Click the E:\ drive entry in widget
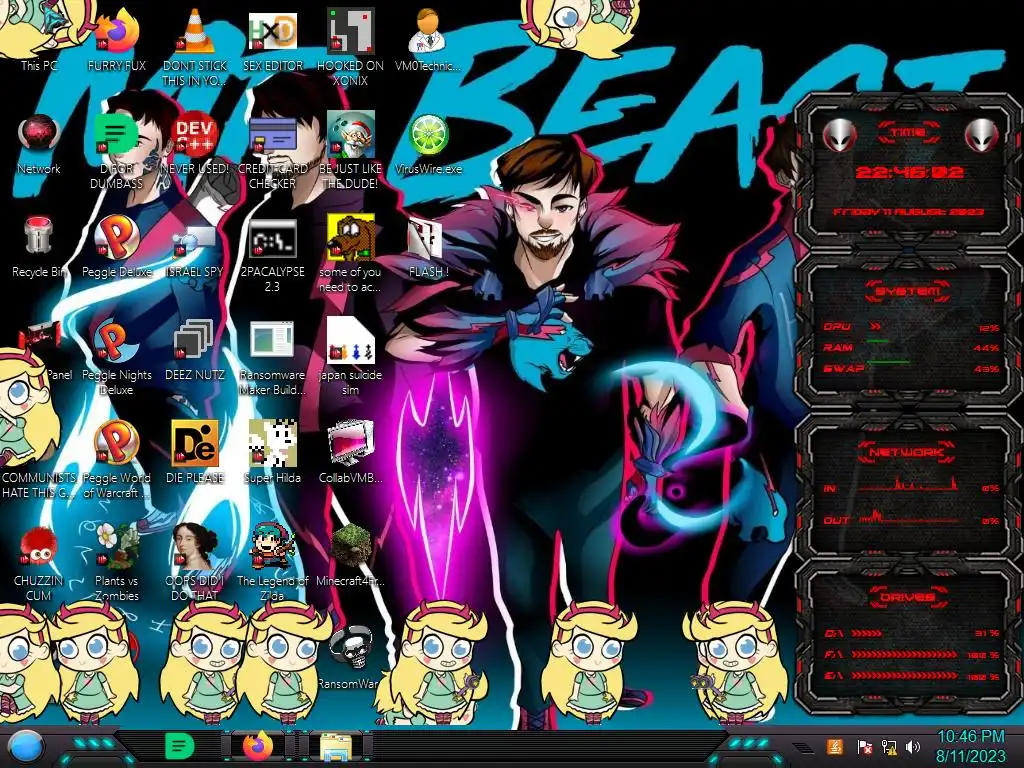Screen dimensions: 1024x768 (x=912, y=676)
